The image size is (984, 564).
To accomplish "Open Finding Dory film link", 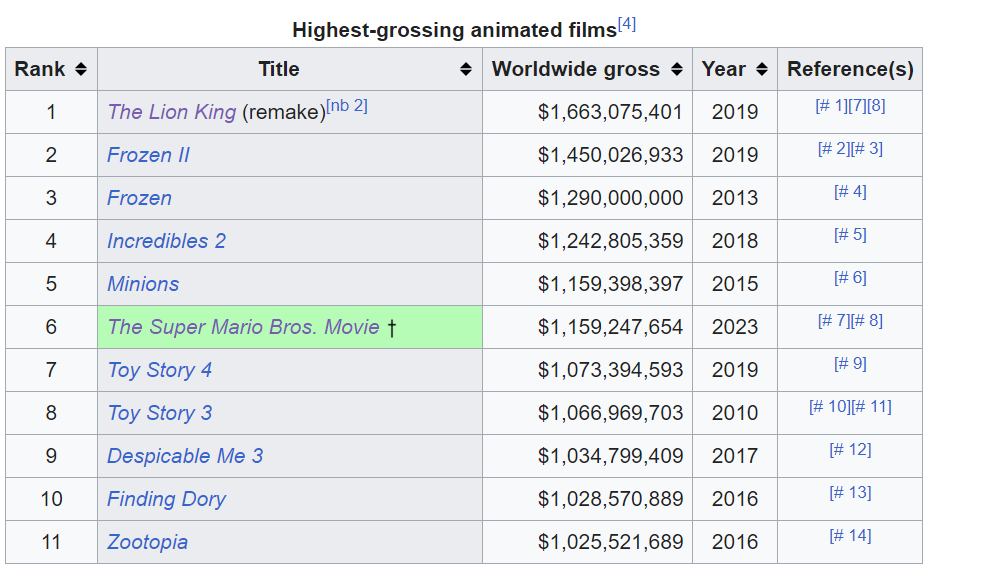I will 166,499.
